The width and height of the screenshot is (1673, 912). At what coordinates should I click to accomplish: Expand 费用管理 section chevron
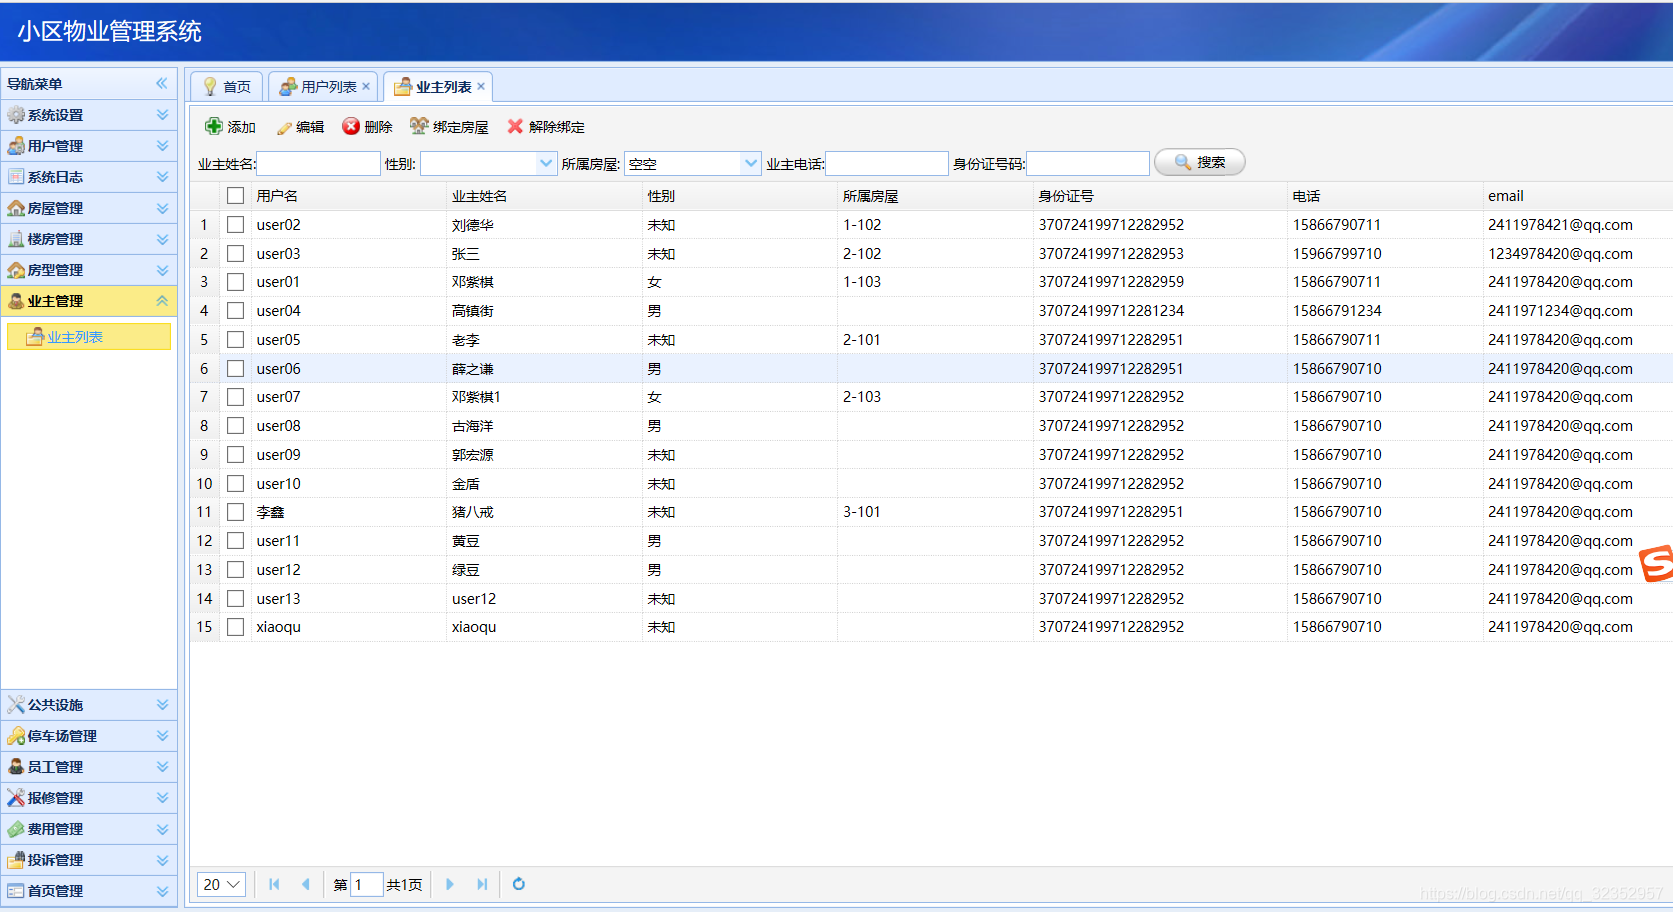[x=162, y=829]
